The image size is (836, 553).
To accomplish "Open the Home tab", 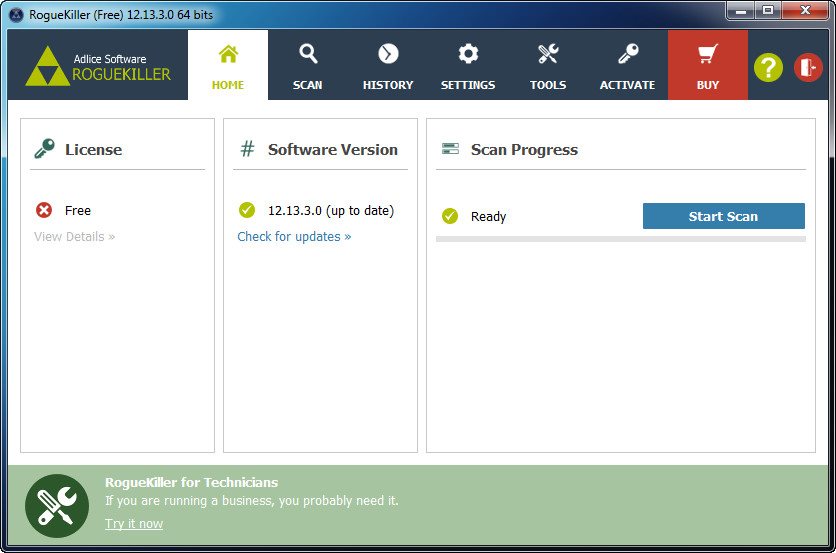I will coord(228,65).
